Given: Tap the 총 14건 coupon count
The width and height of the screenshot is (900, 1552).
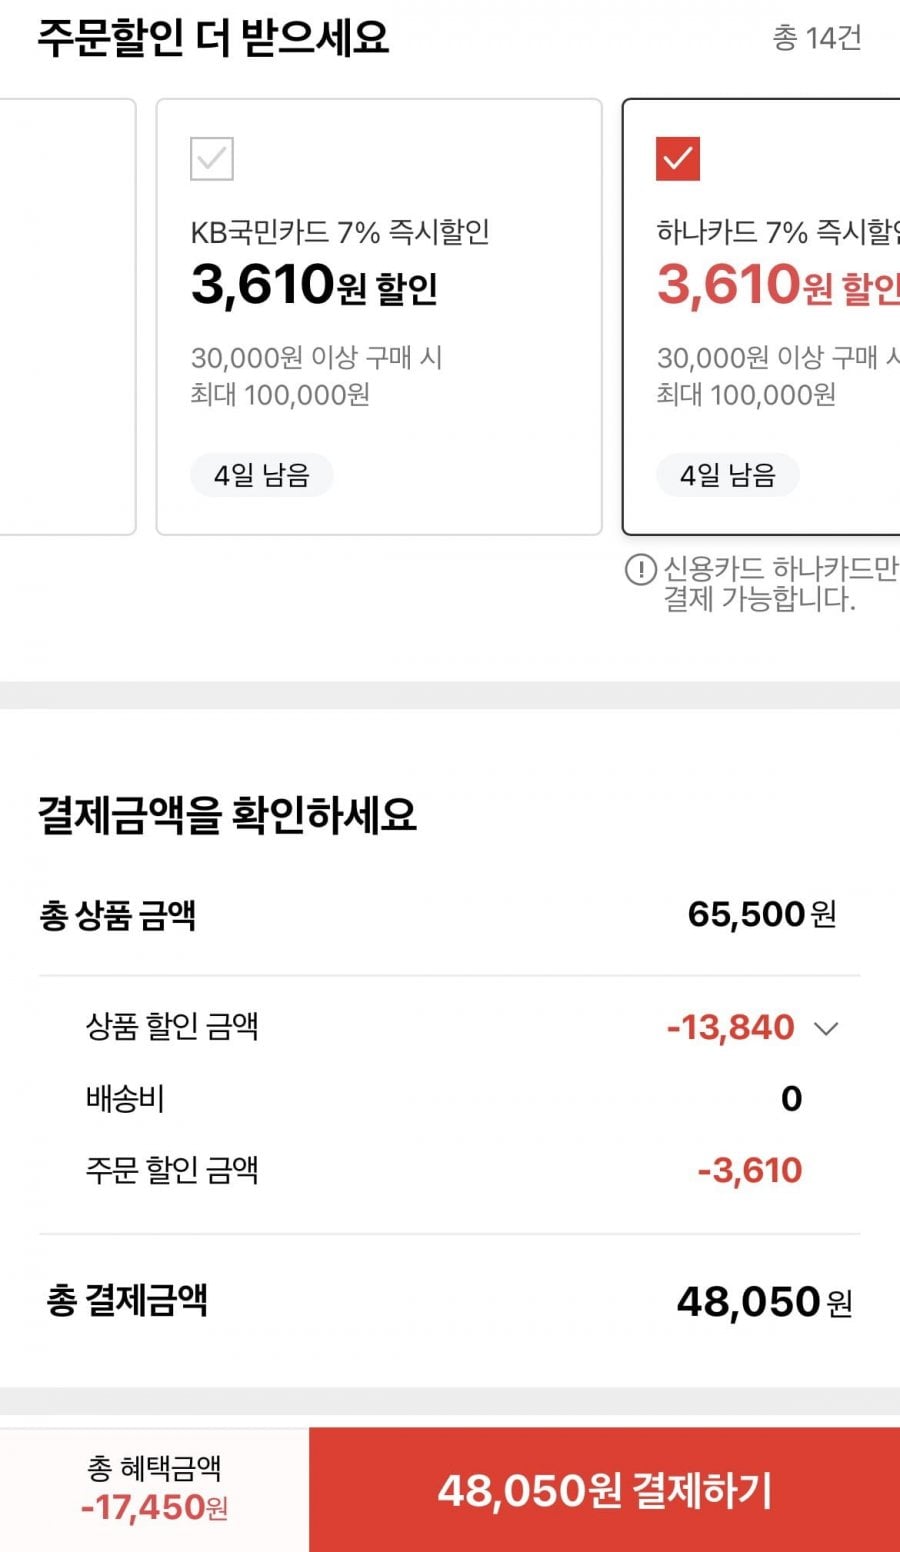Looking at the screenshot, I should coord(816,38).
